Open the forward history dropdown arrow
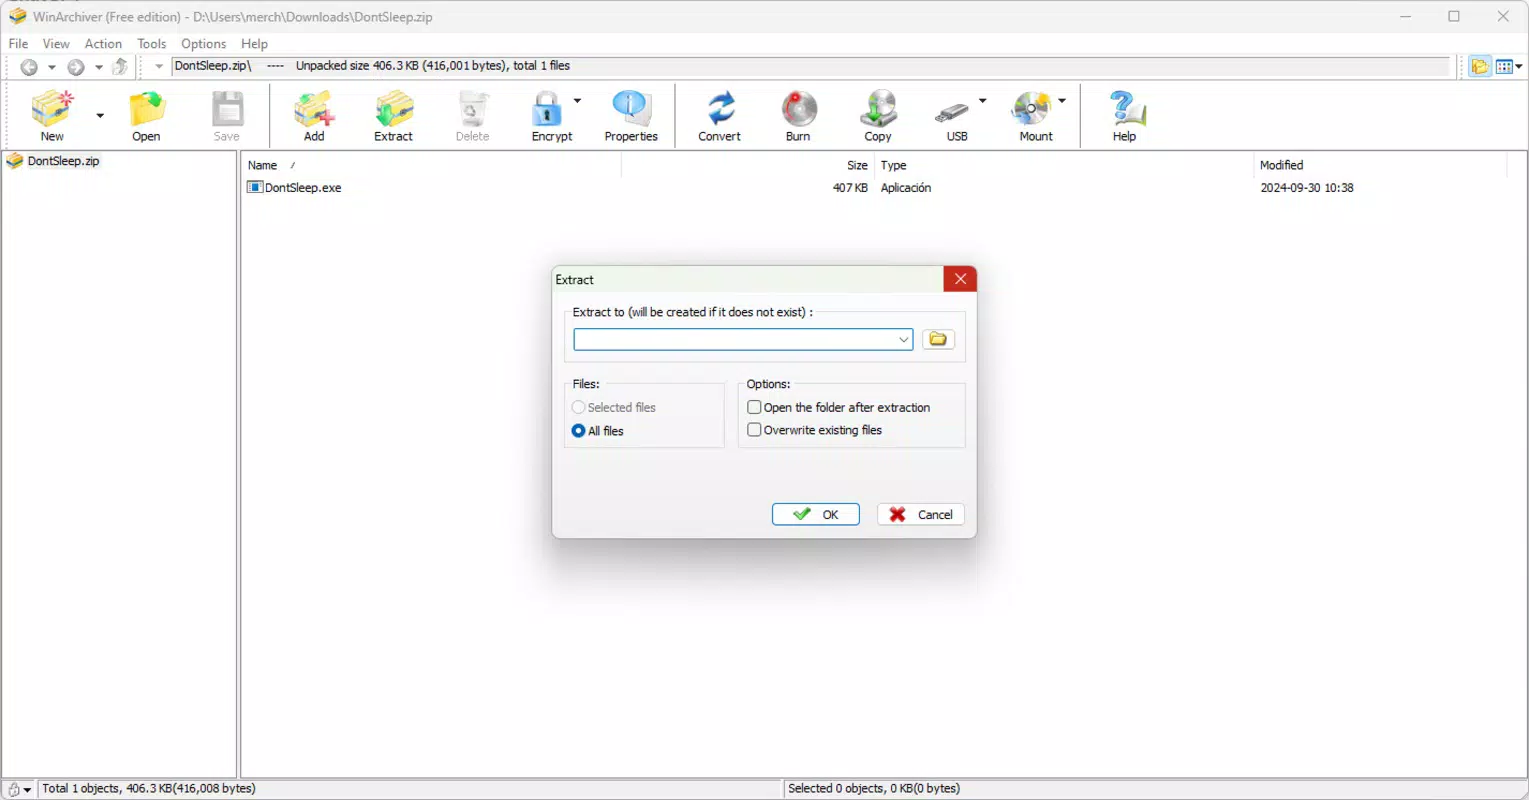Screen dimensions: 1529x800 98,67
